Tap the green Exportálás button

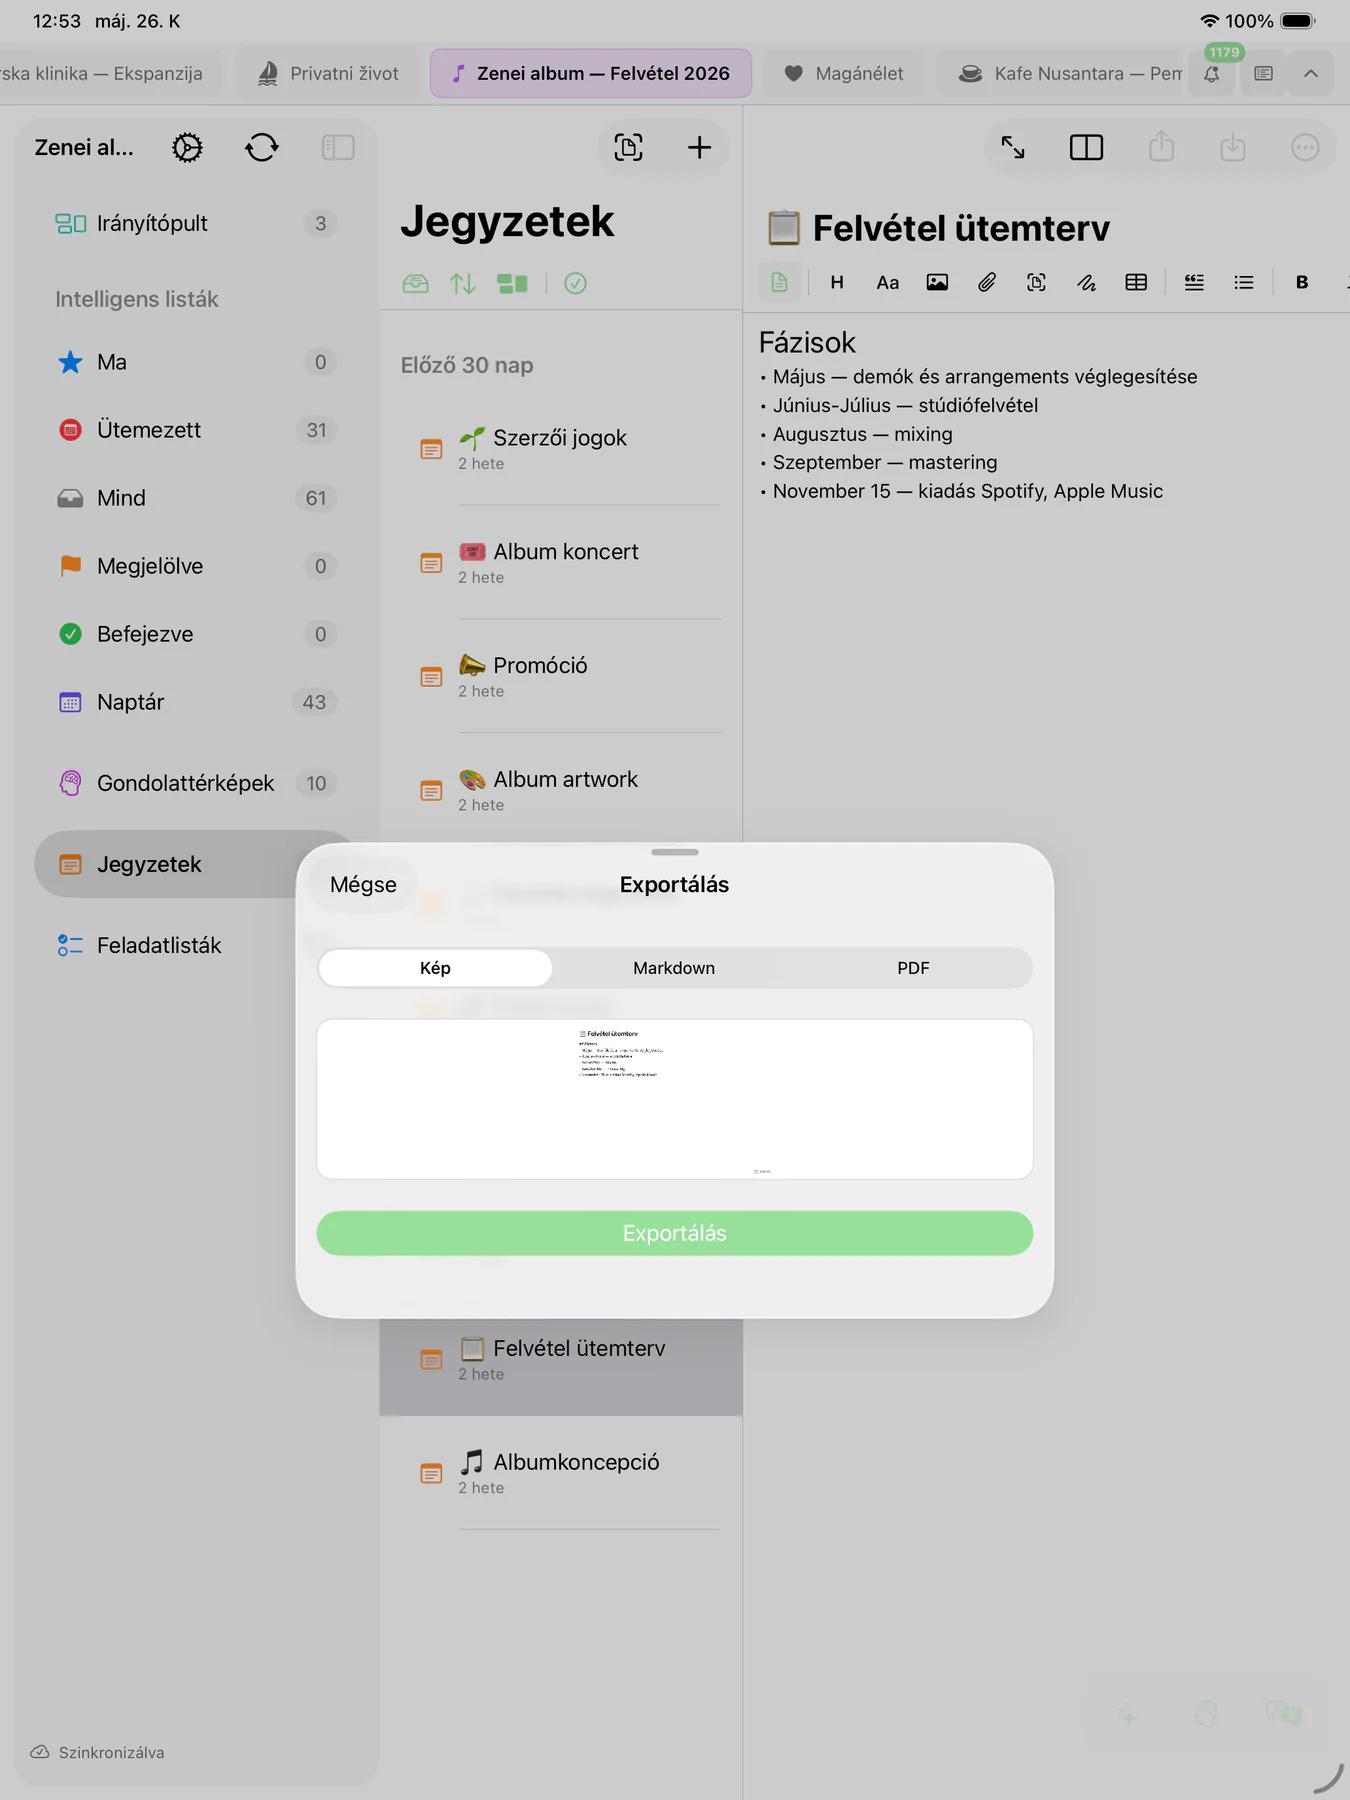(x=675, y=1233)
